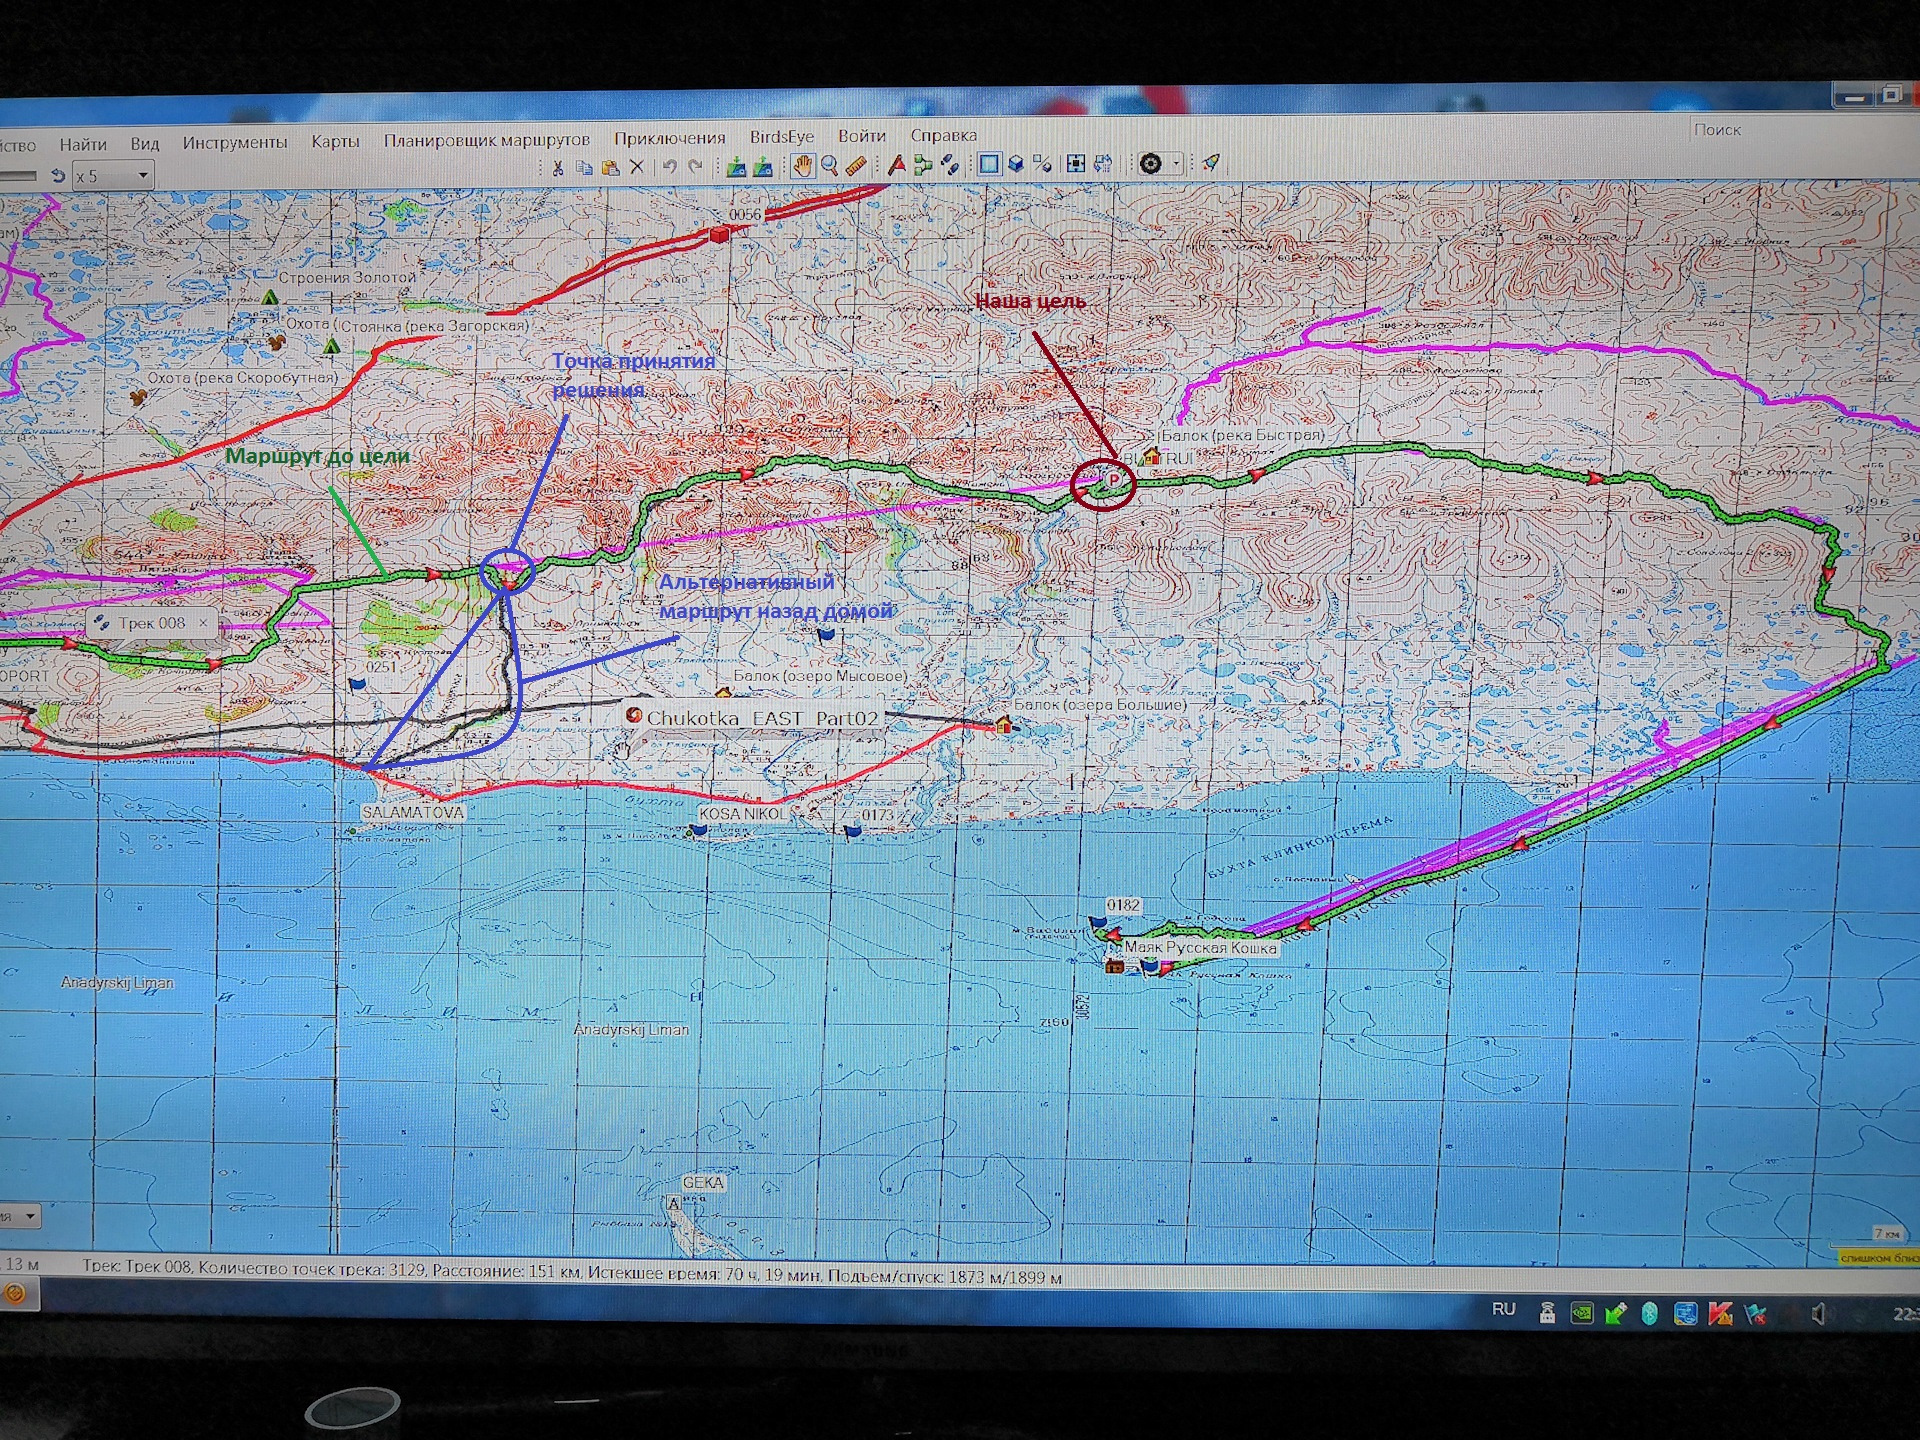Click the activity profile wheel icon
The width and height of the screenshot is (1920, 1440).
click(1150, 164)
